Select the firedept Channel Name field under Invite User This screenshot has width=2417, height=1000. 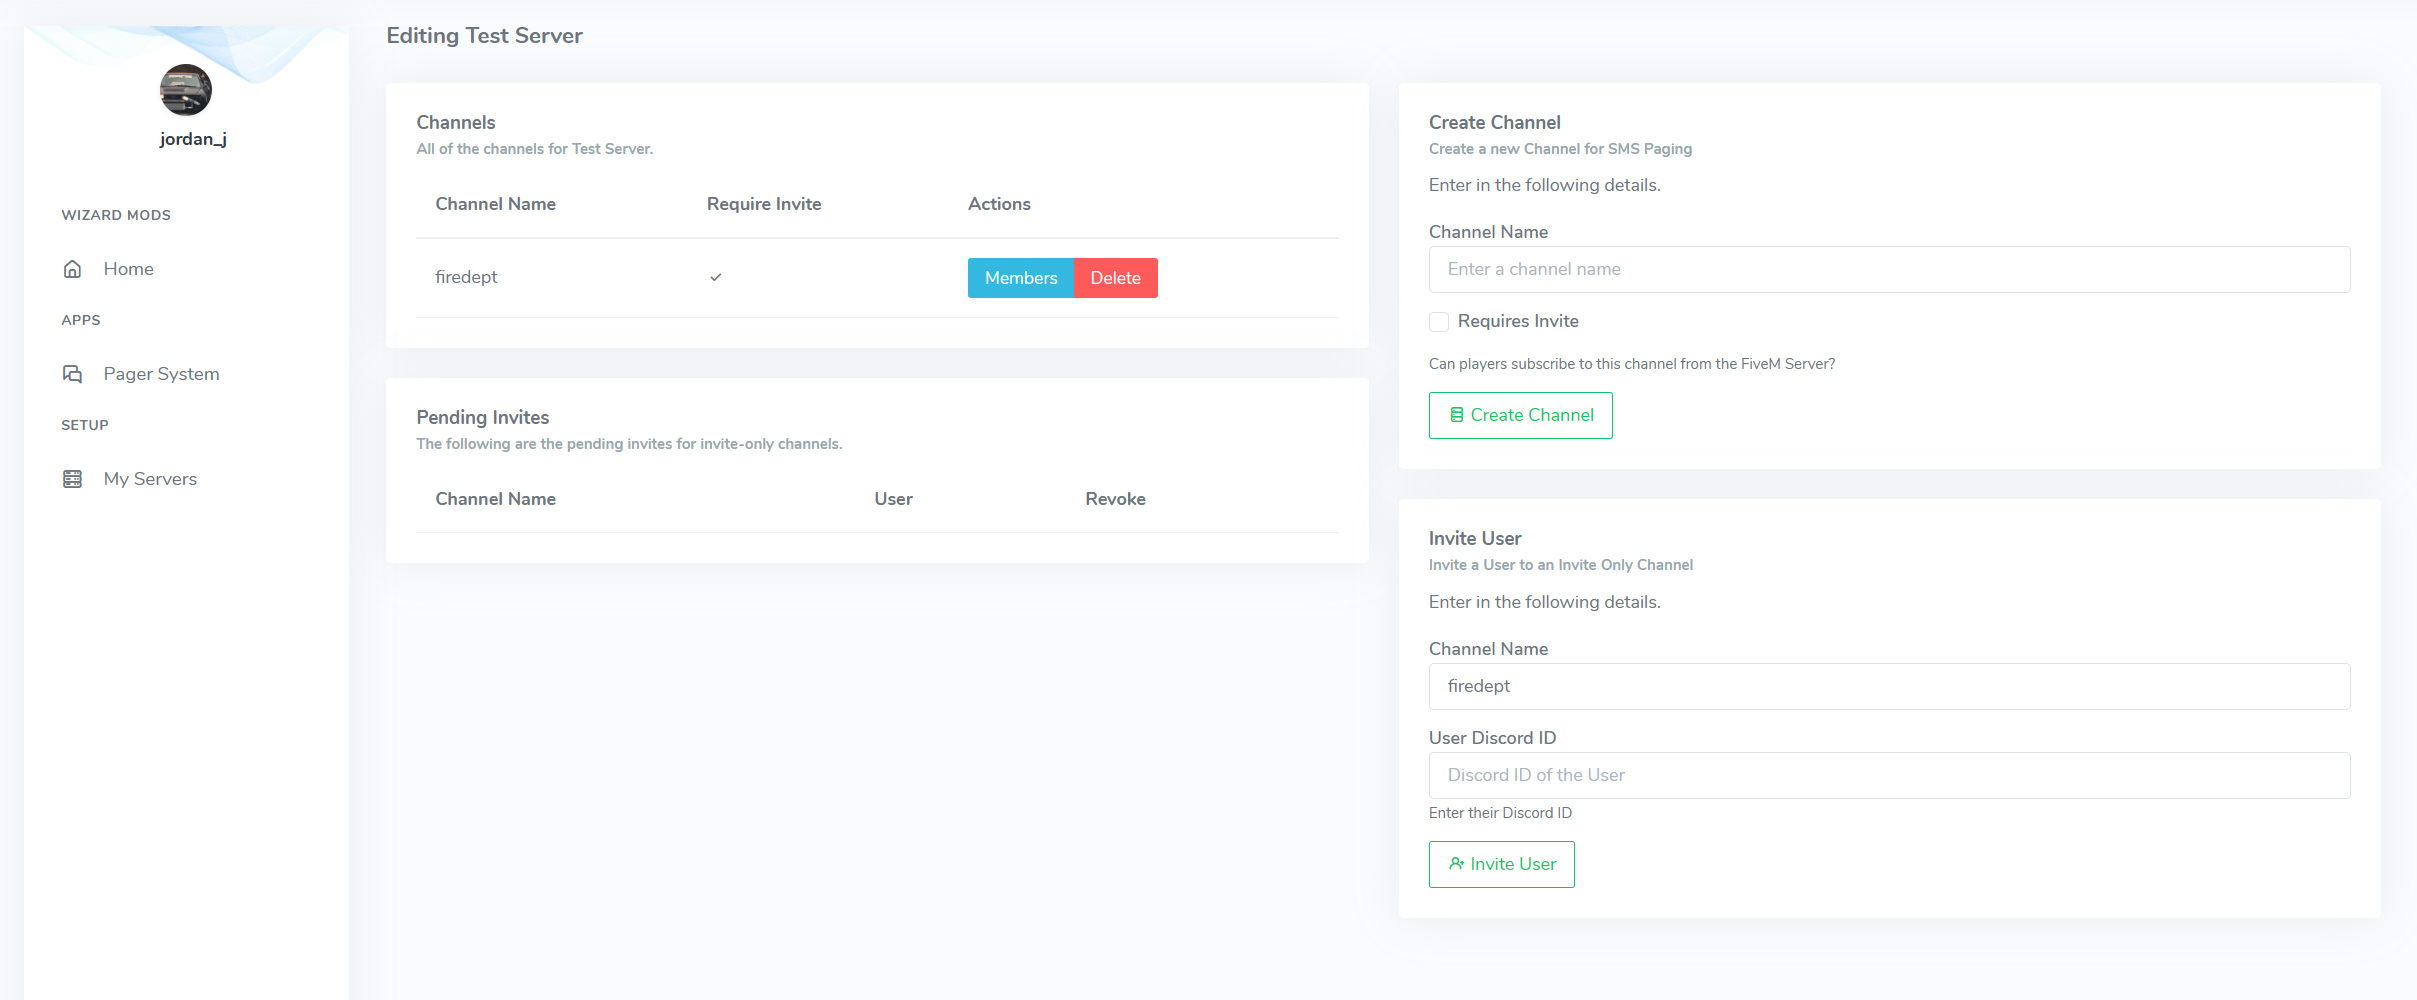[1888, 686]
